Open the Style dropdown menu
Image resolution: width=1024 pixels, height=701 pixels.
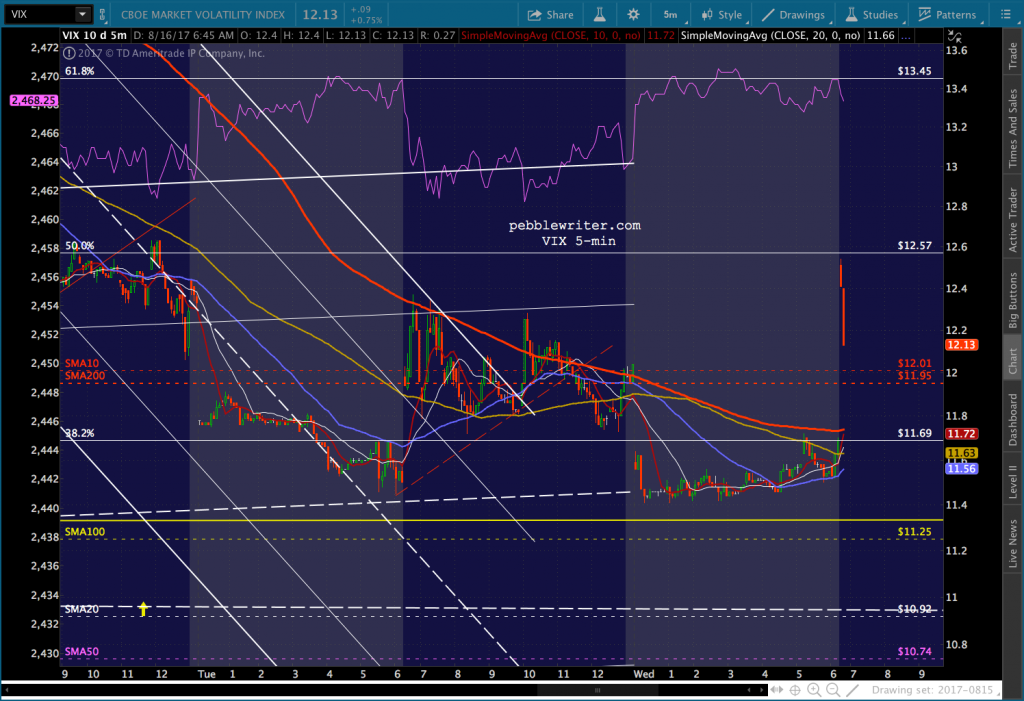[x=722, y=14]
